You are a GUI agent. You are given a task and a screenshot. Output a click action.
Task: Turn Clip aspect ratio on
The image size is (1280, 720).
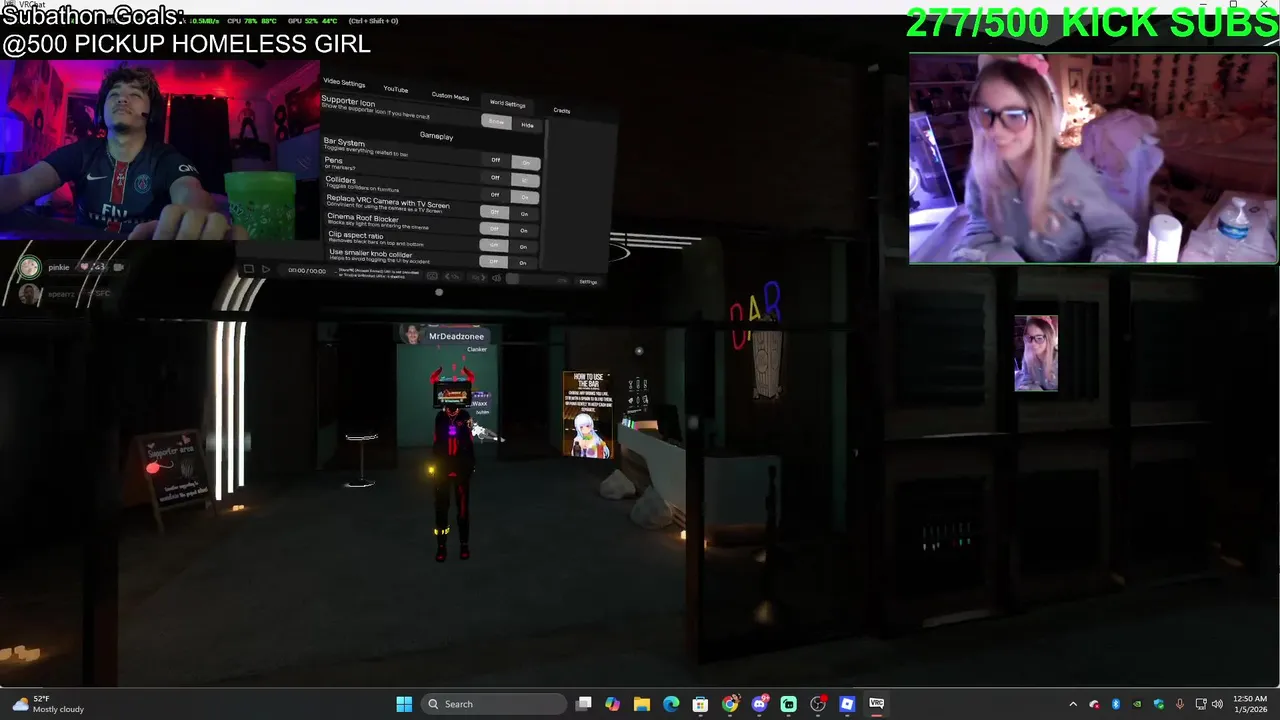tap(523, 247)
